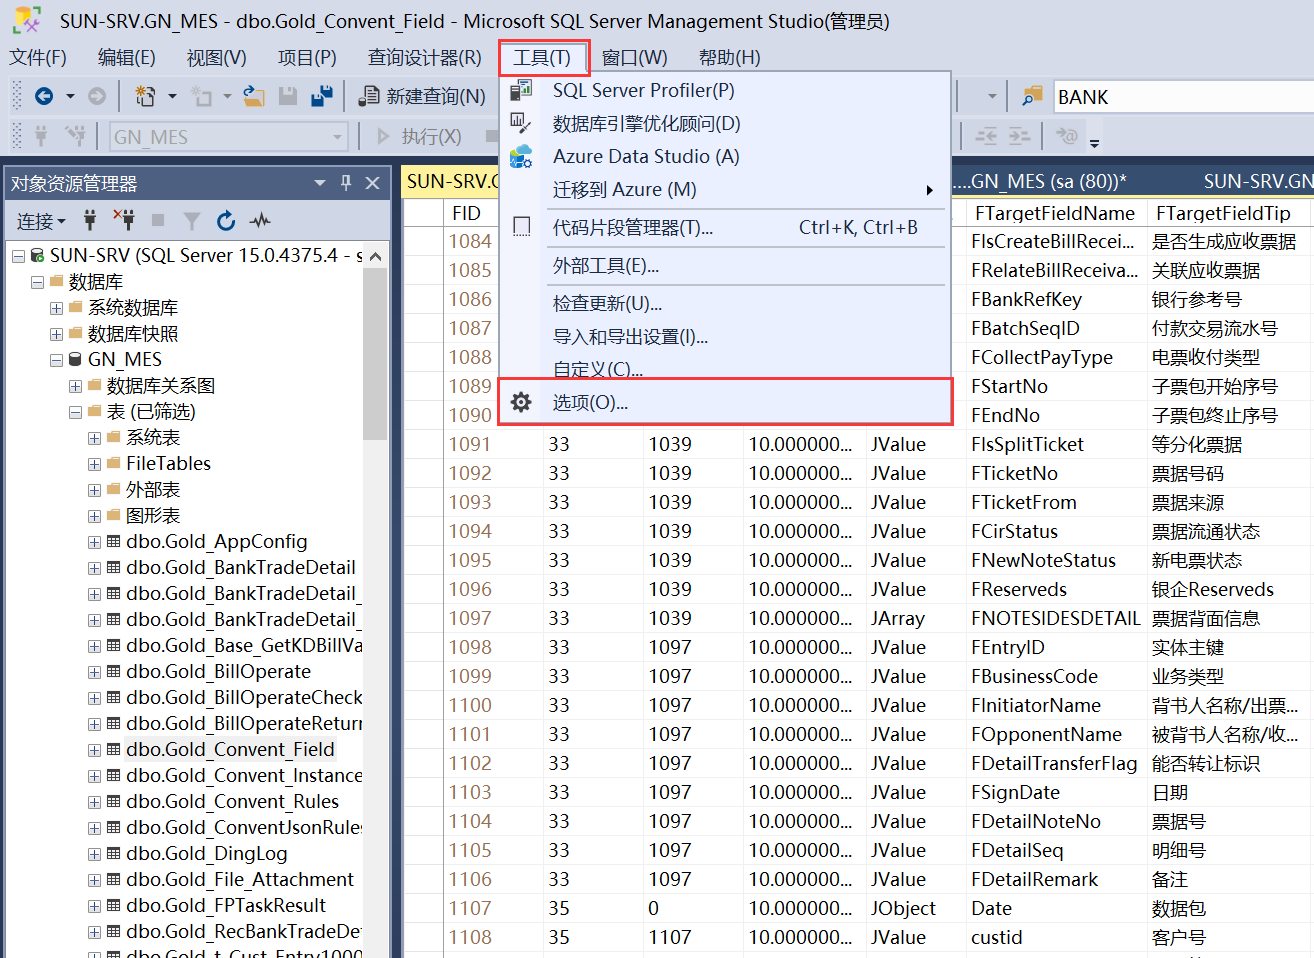
Task: Click the new project icon with sparkle
Action: point(145,96)
